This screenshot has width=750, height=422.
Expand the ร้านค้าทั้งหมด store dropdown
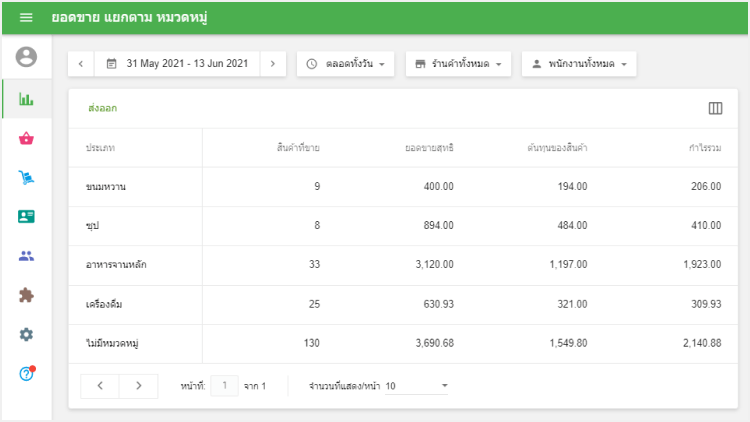(x=459, y=64)
